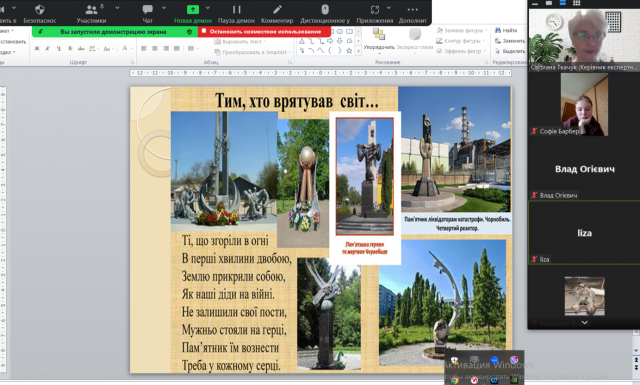Select Влад Огієвич participant tile
The image size is (640, 385).
[x=584, y=168]
